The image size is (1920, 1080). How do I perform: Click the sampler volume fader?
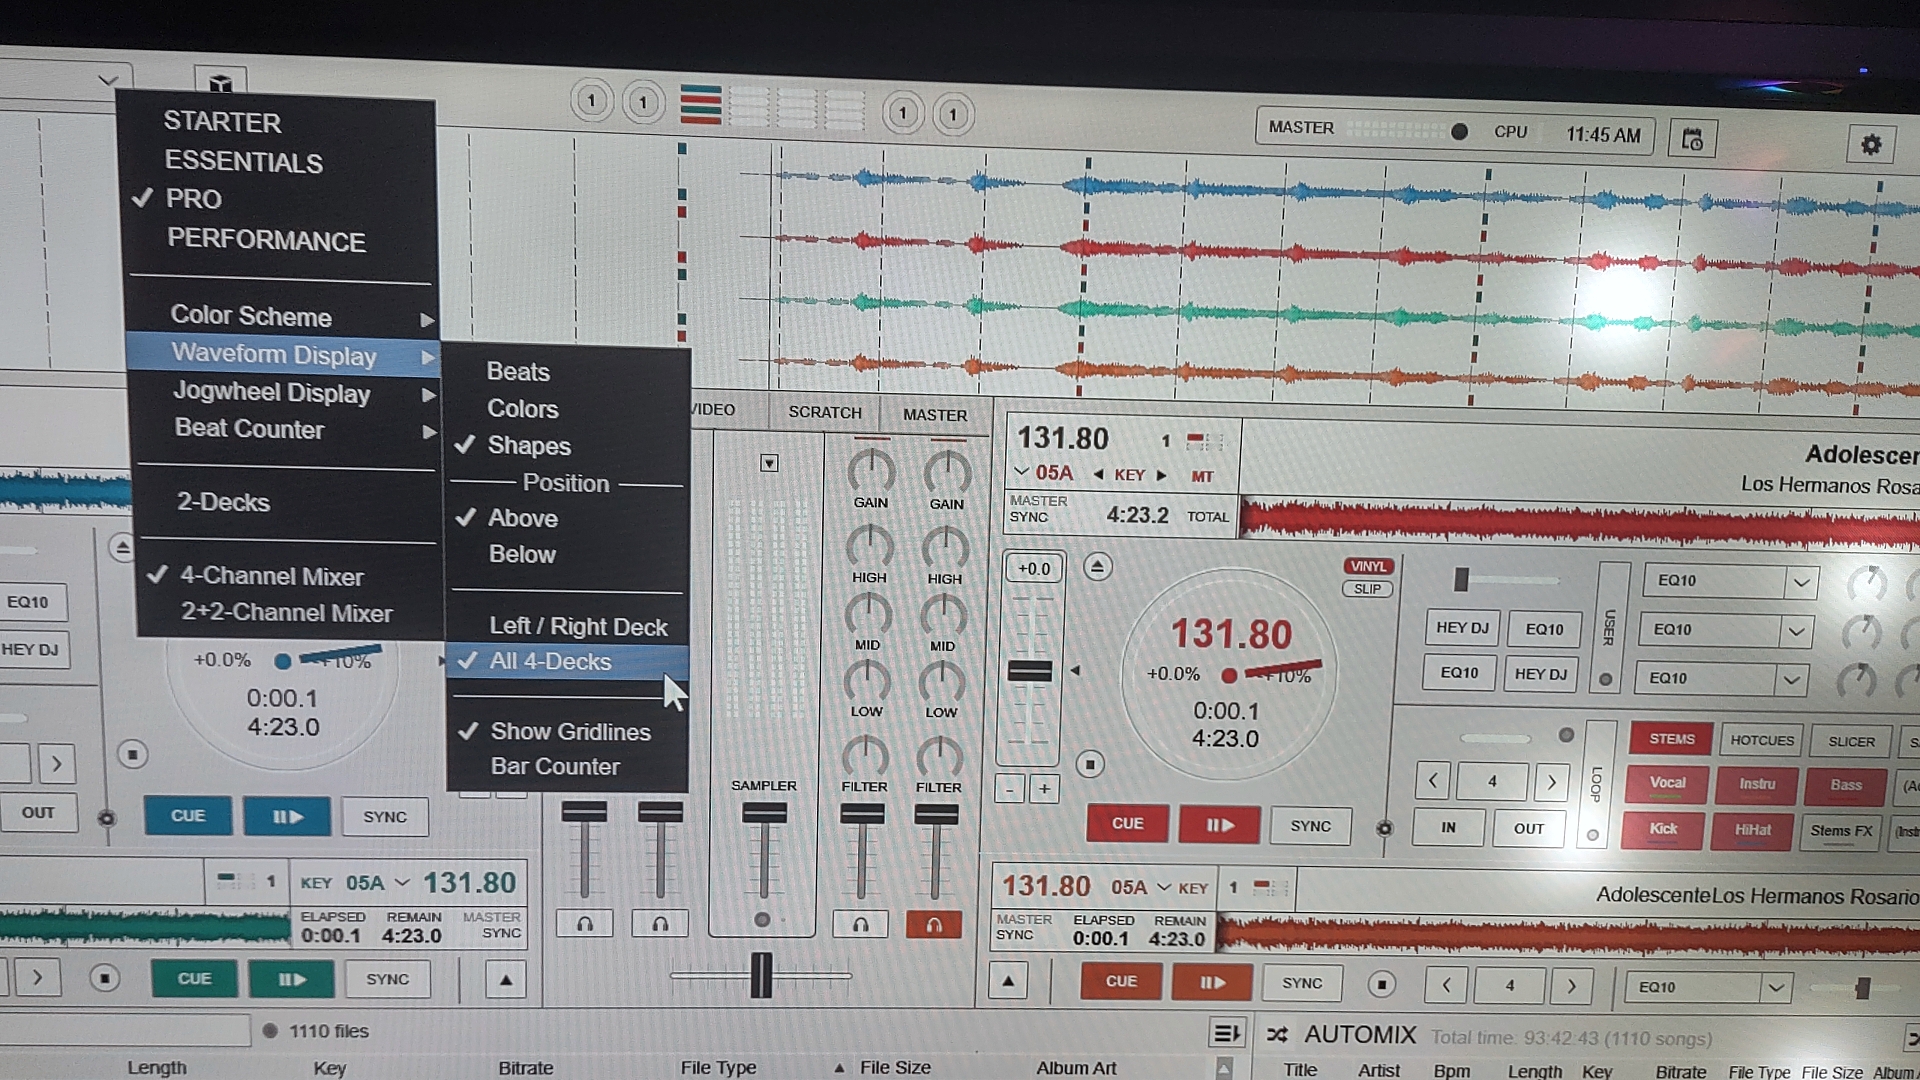(x=764, y=814)
